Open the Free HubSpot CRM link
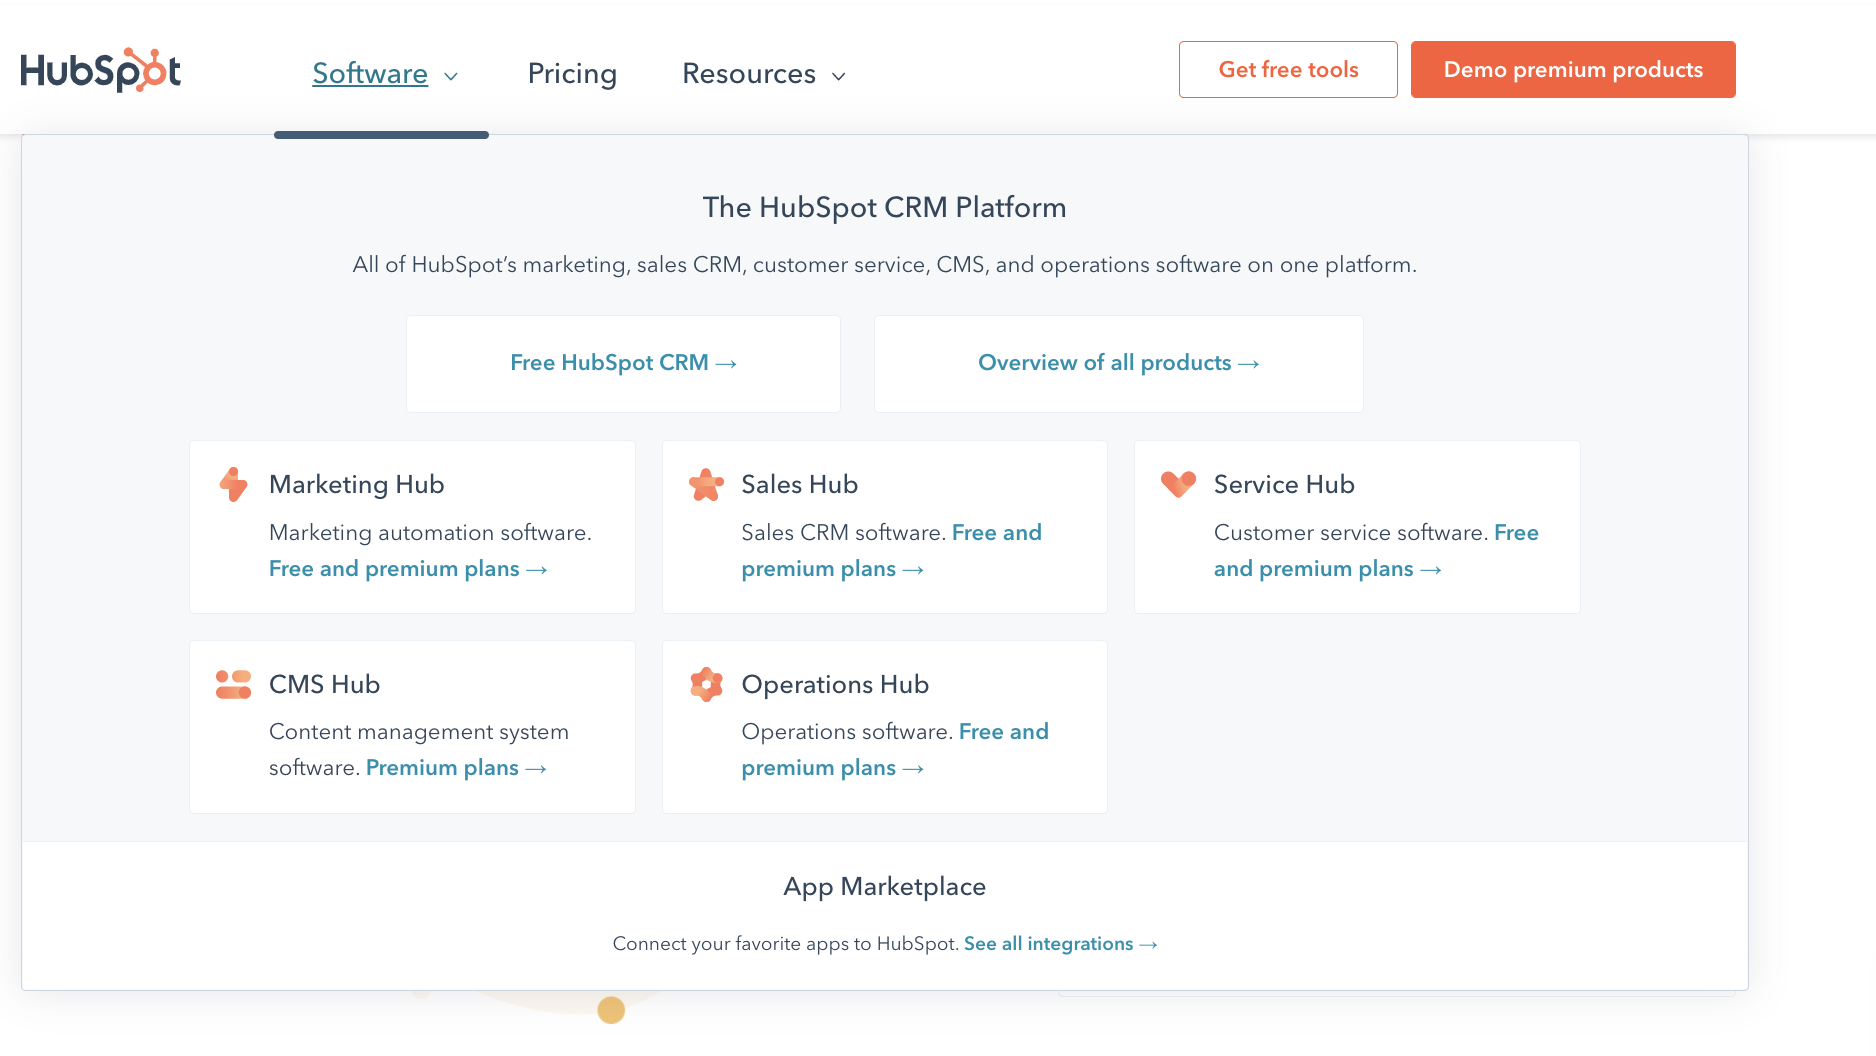The width and height of the screenshot is (1876, 1056). click(623, 363)
